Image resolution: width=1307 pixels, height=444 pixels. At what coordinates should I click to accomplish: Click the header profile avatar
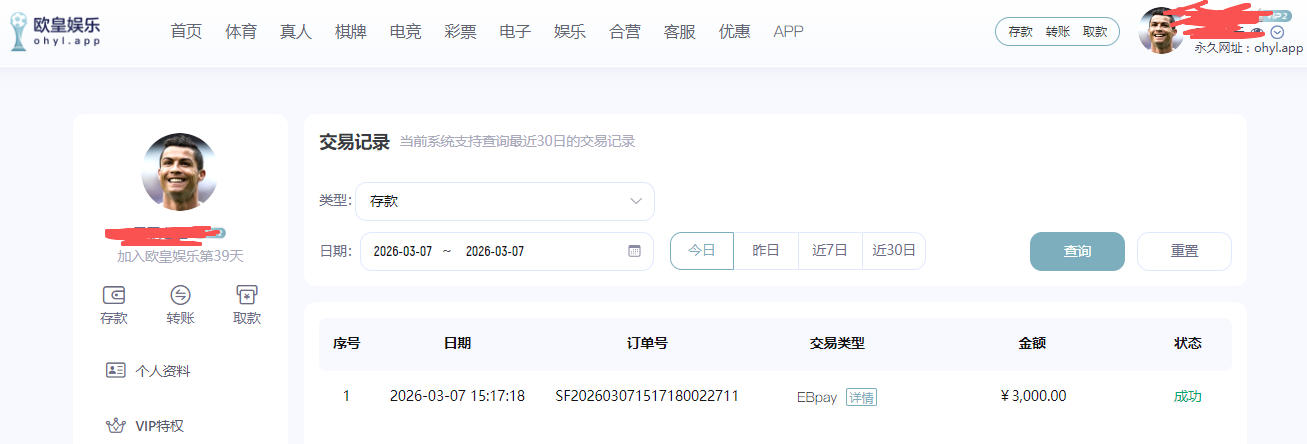tap(1161, 31)
